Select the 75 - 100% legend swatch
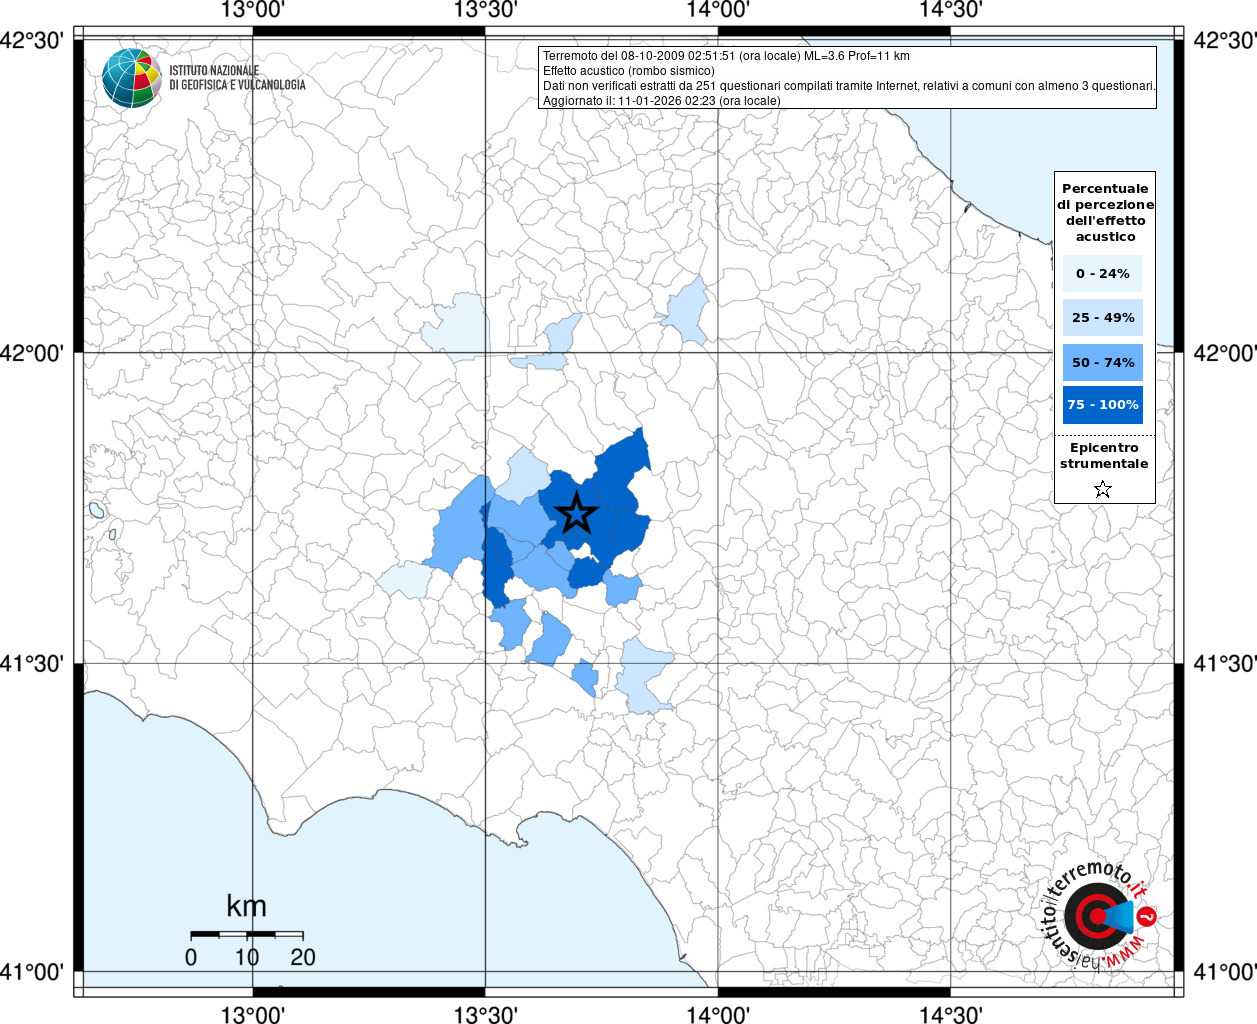1257x1024 pixels. click(1103, 405)
